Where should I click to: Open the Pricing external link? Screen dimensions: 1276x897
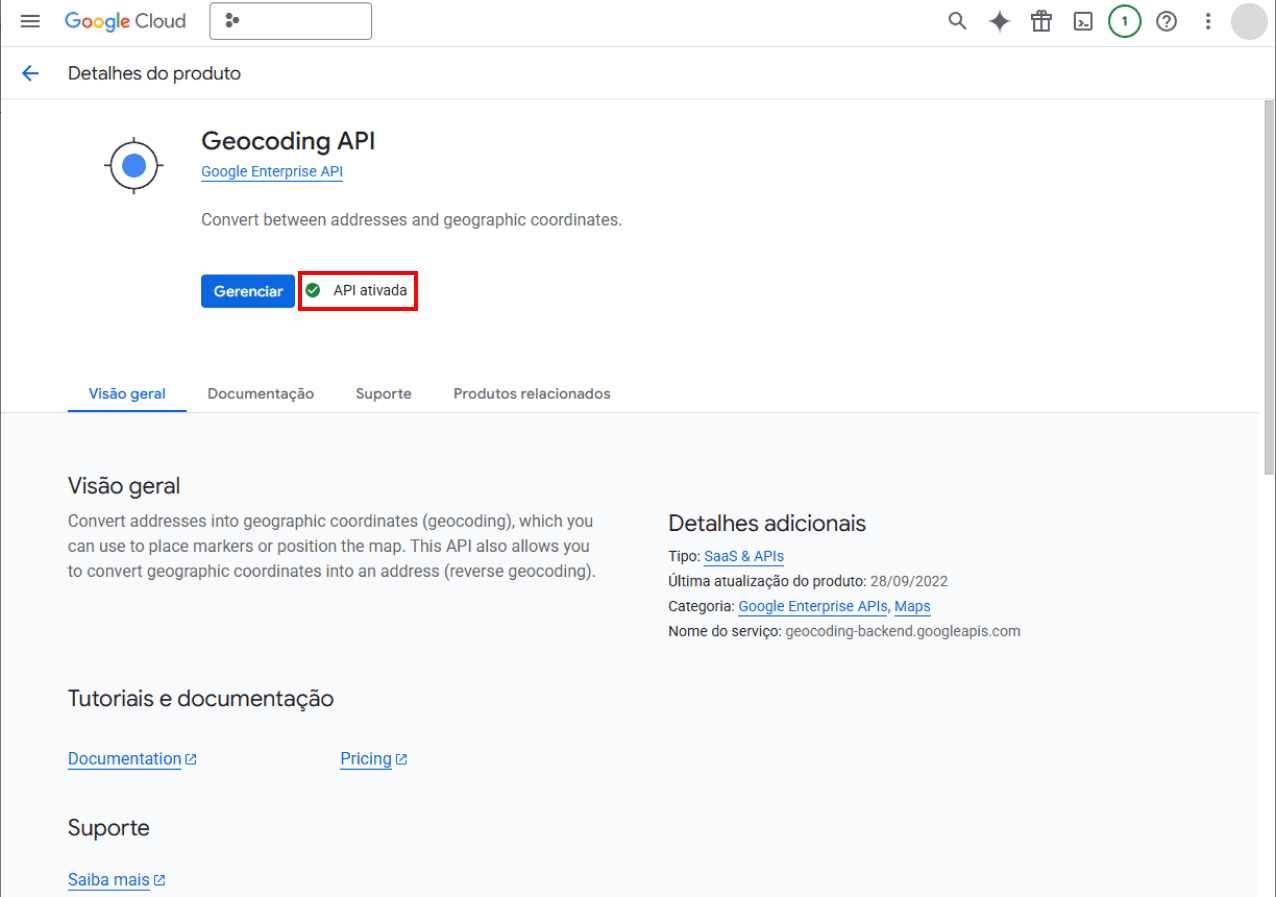click(366, 759)
